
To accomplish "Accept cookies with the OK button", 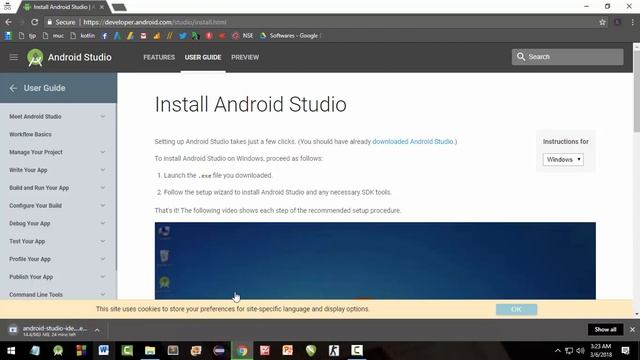I will click(516, 309).
